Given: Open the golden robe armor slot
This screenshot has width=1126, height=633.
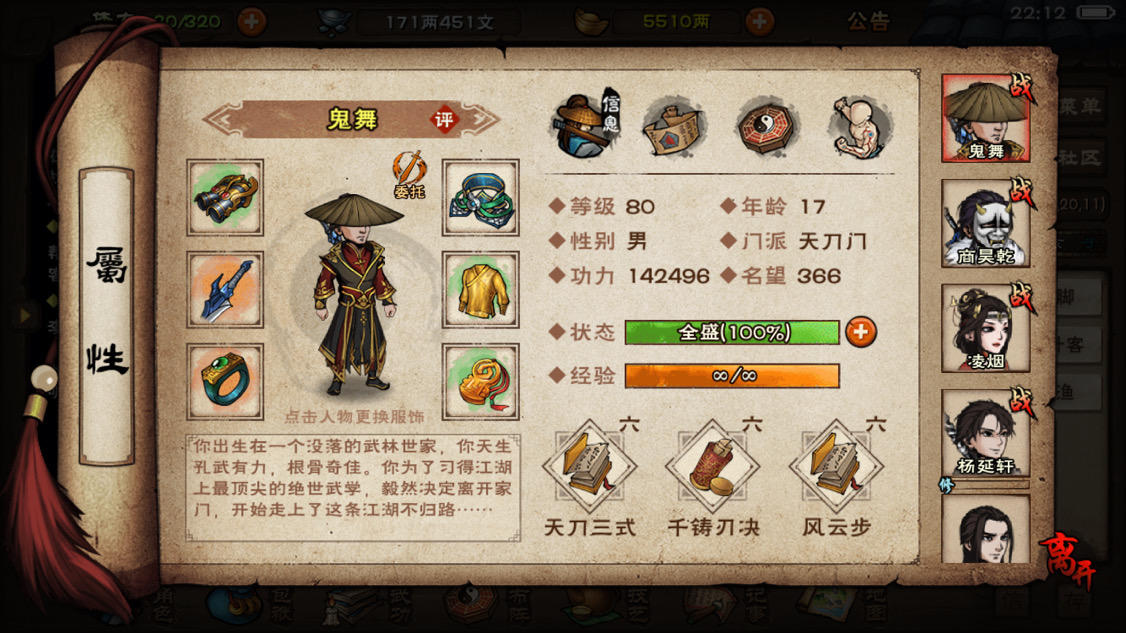Looking at the screenshot, I should (480, 290).
